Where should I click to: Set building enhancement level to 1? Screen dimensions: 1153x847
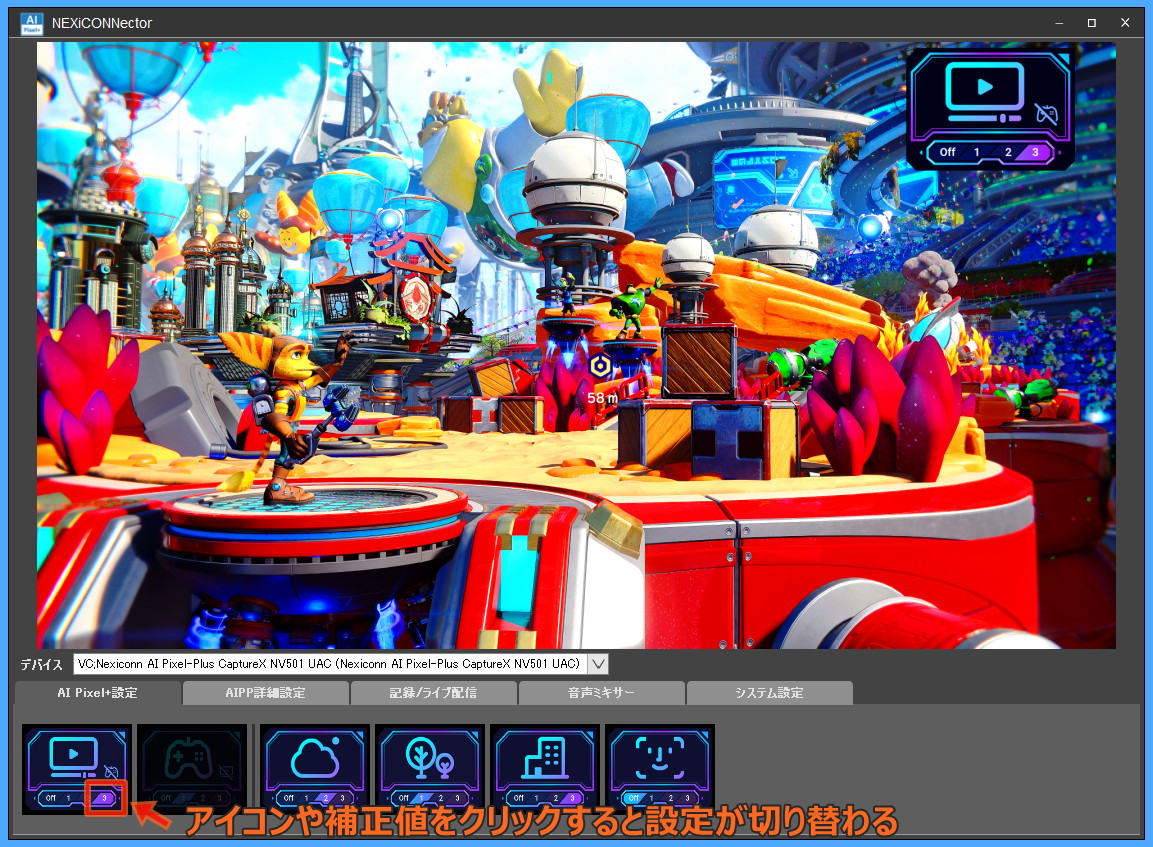coord(537,798)
